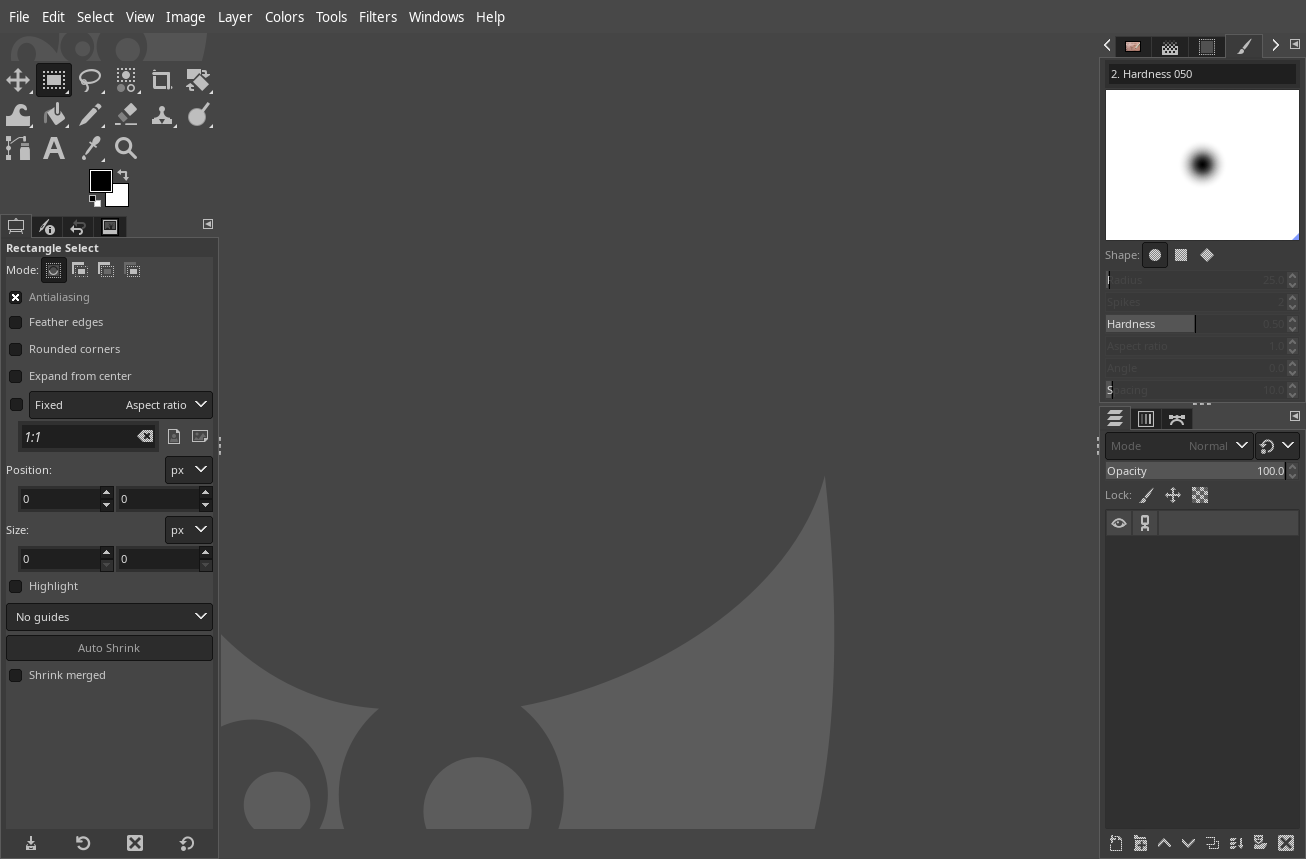Click the Auto Shrink button

[109, 648]
